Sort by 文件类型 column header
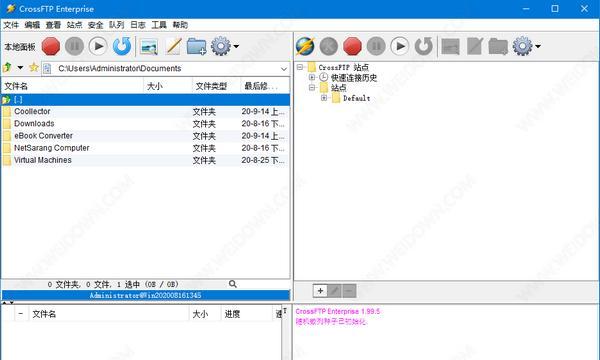This screenshot has width=600, height=360. click(x=216, y=86)
